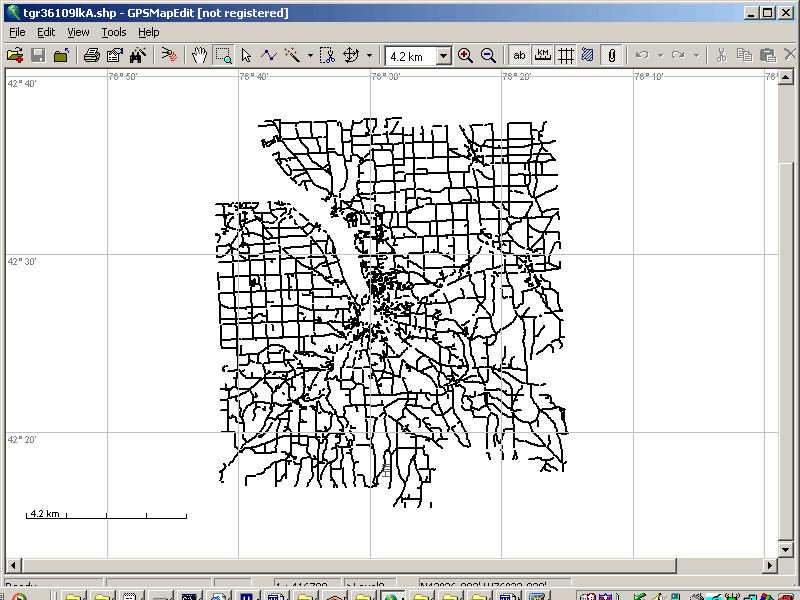This screenshot has width=800, height=600.
Task: Toggle the grid lines button
Action: (x=565, y=55)
